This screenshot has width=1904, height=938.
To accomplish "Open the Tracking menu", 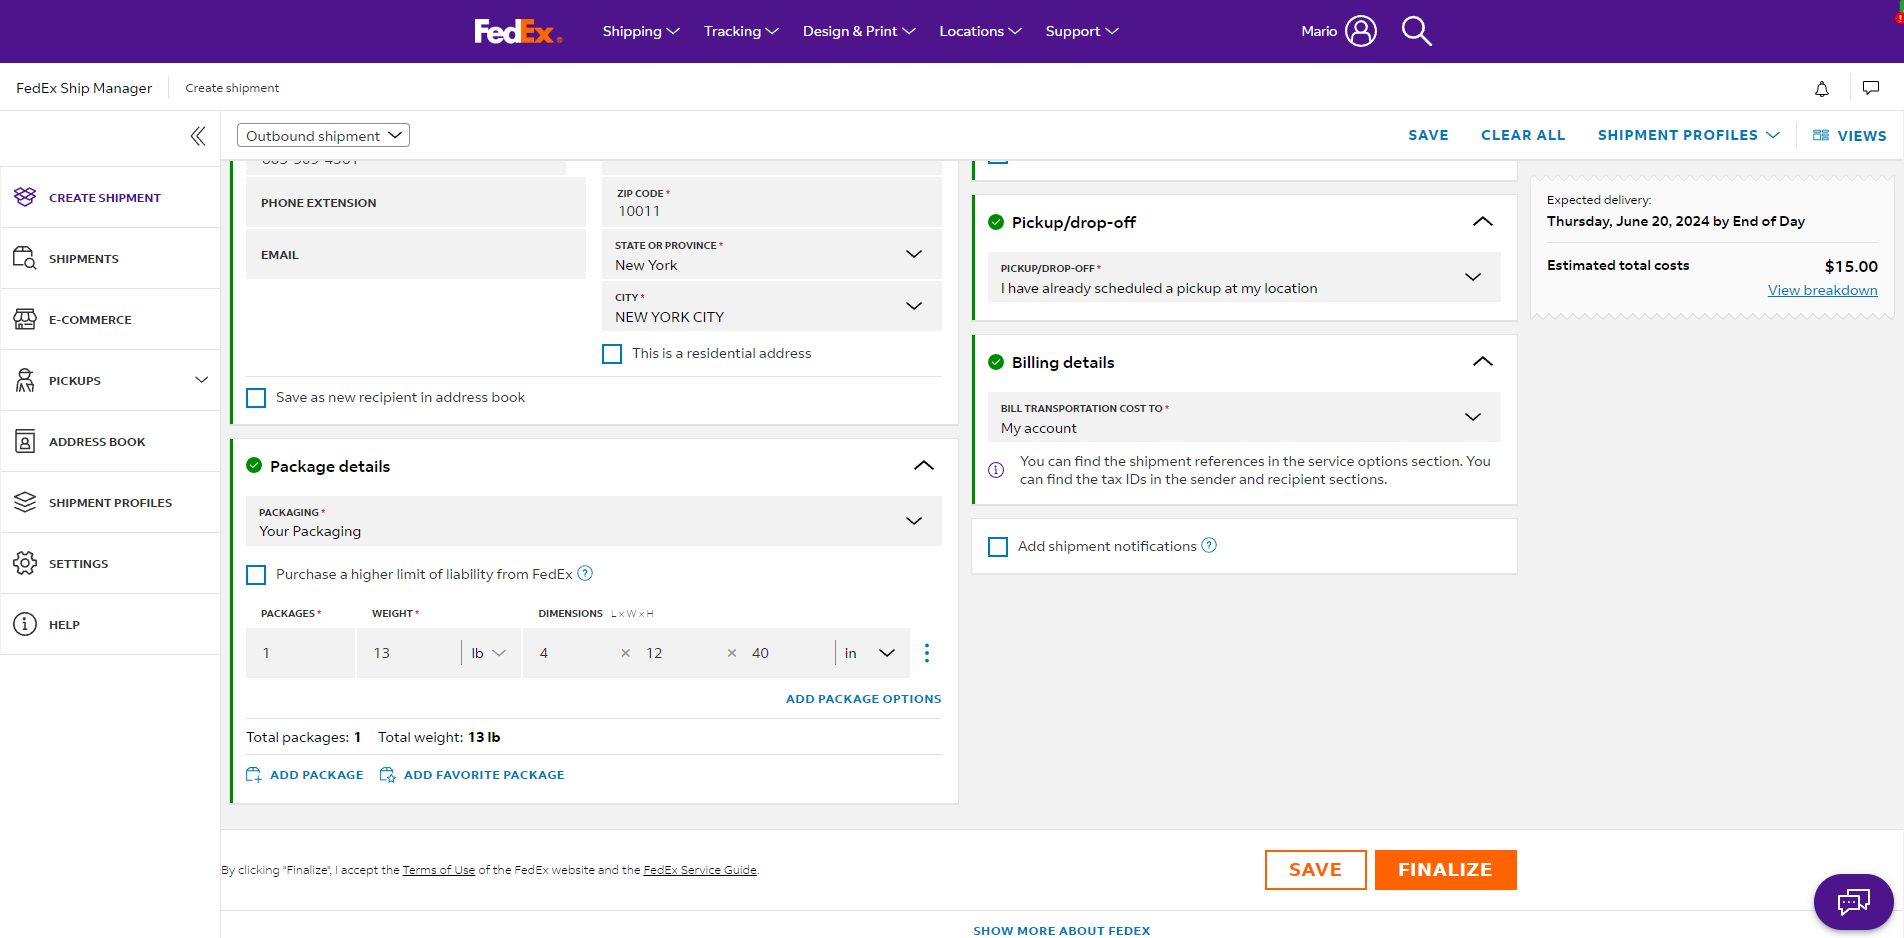I will point(741,31).
